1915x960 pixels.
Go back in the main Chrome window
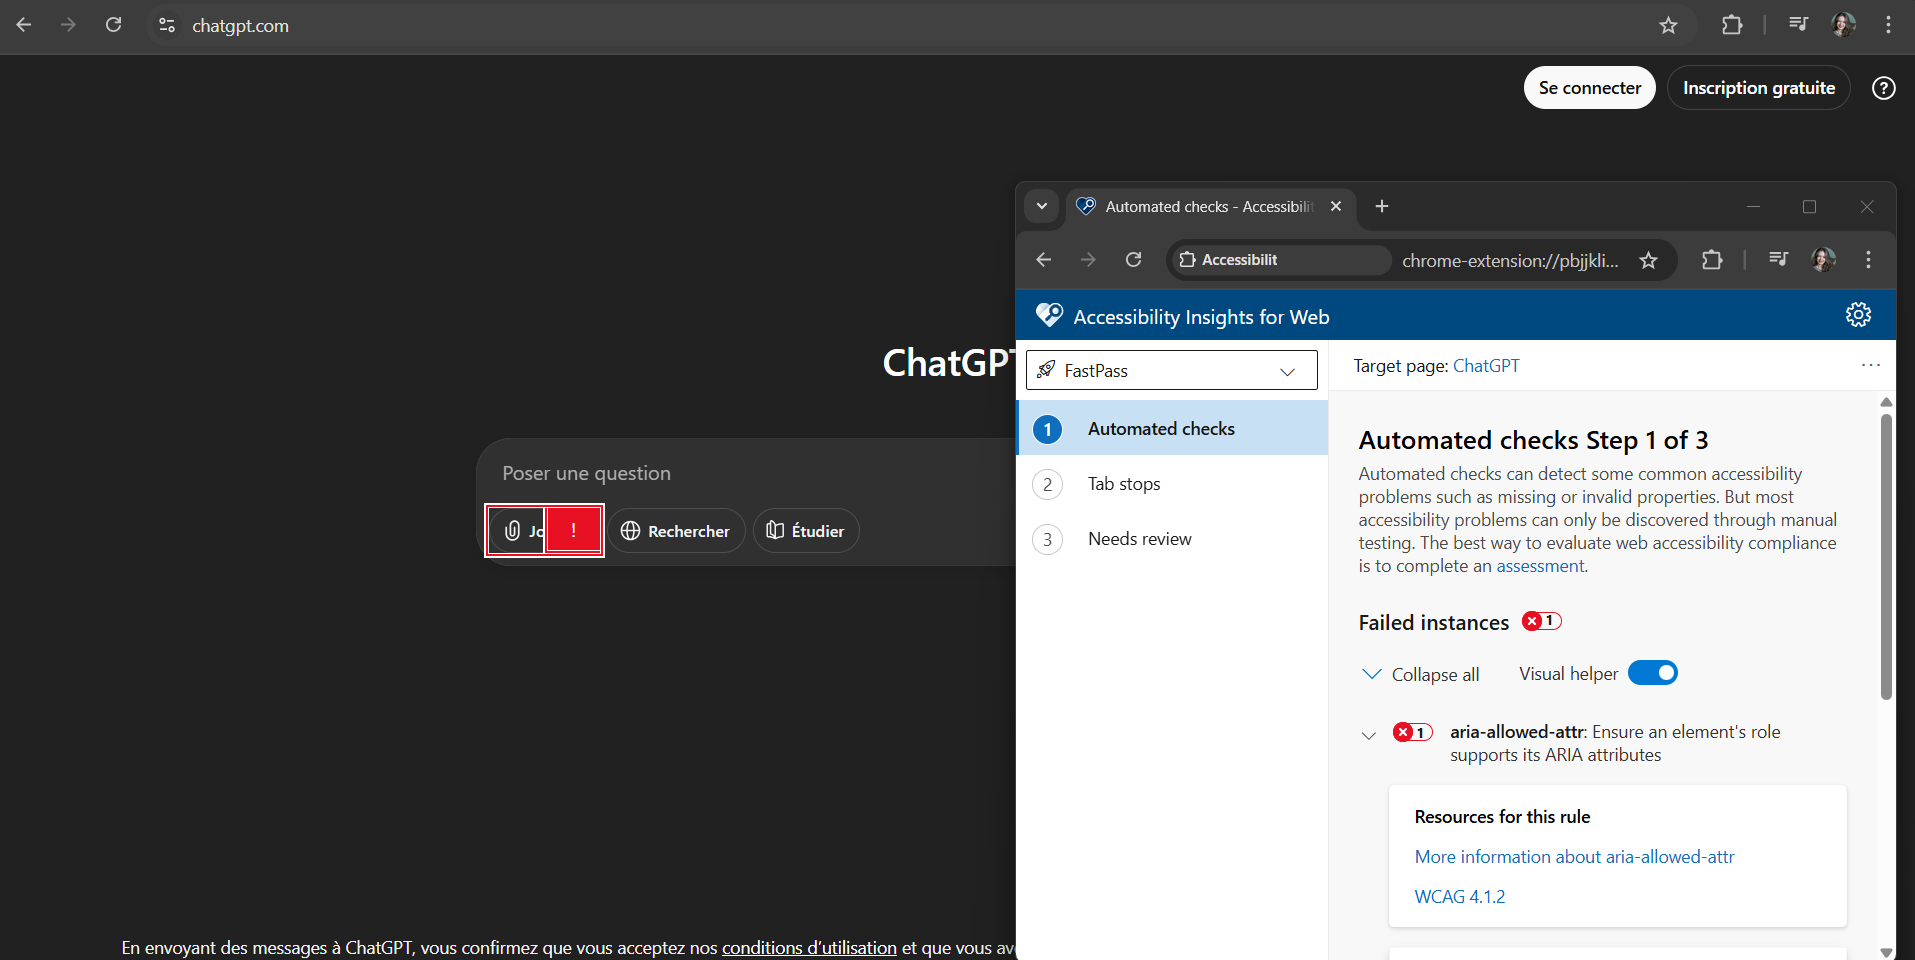point(24,25)
